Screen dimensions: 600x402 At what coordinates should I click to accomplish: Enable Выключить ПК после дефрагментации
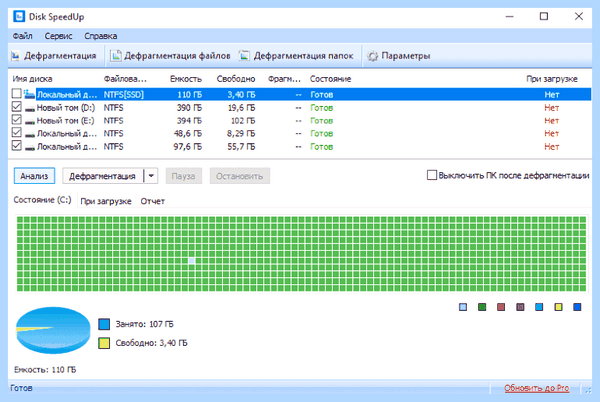432,175
